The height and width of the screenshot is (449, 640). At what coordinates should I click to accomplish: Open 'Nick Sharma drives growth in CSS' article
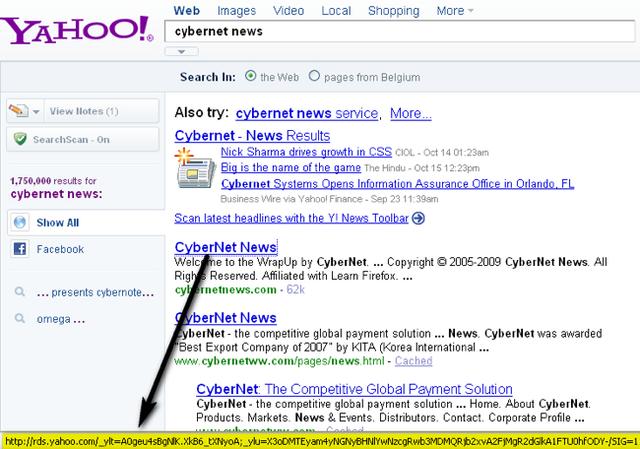pyautogui.click(x=306, y=152)
